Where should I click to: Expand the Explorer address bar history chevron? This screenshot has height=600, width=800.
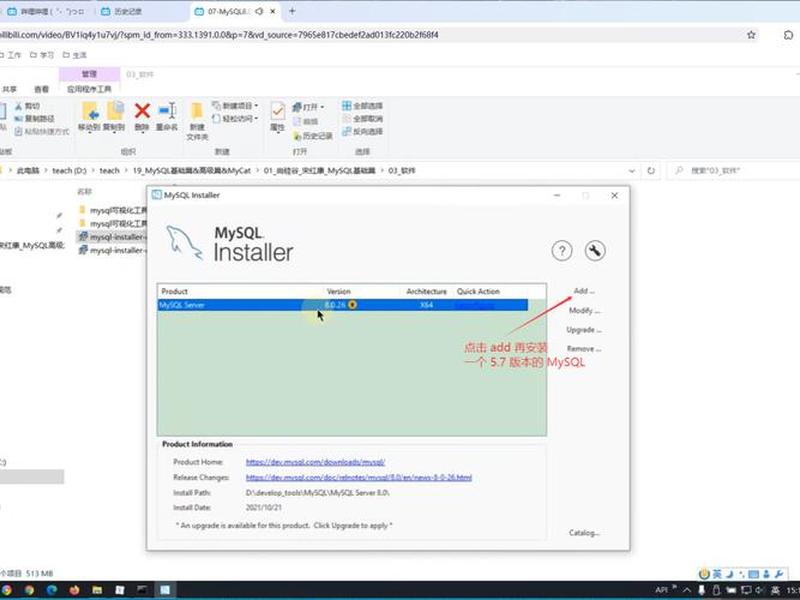(x=632, y=171)
